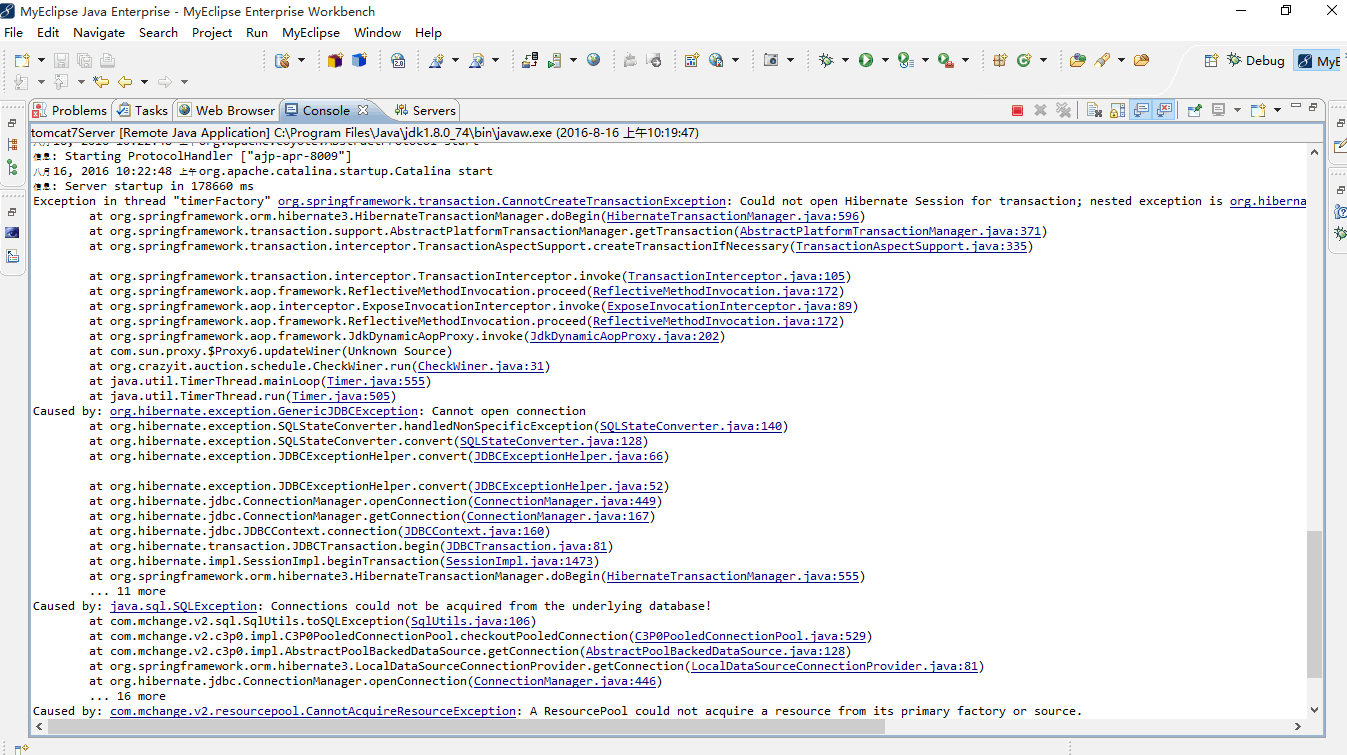
Task: Open the MyEclipse menu
Action: coord(311,32)
